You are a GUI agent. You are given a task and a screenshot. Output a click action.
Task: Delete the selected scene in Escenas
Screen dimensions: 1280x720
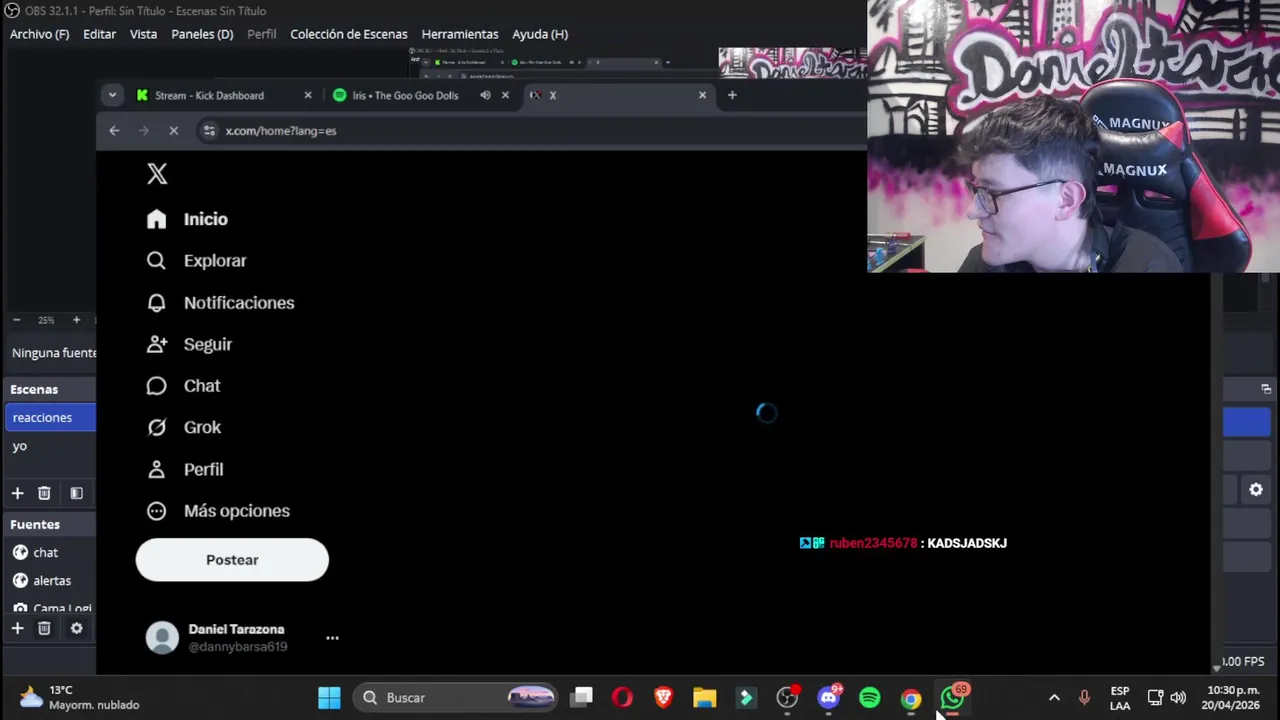(44, 493)
